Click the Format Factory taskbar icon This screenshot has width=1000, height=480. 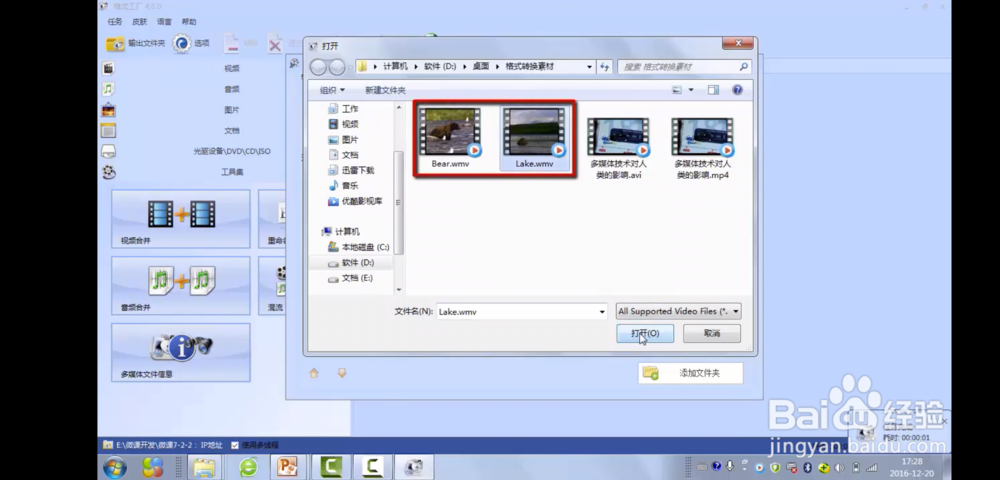pos(414,467)
